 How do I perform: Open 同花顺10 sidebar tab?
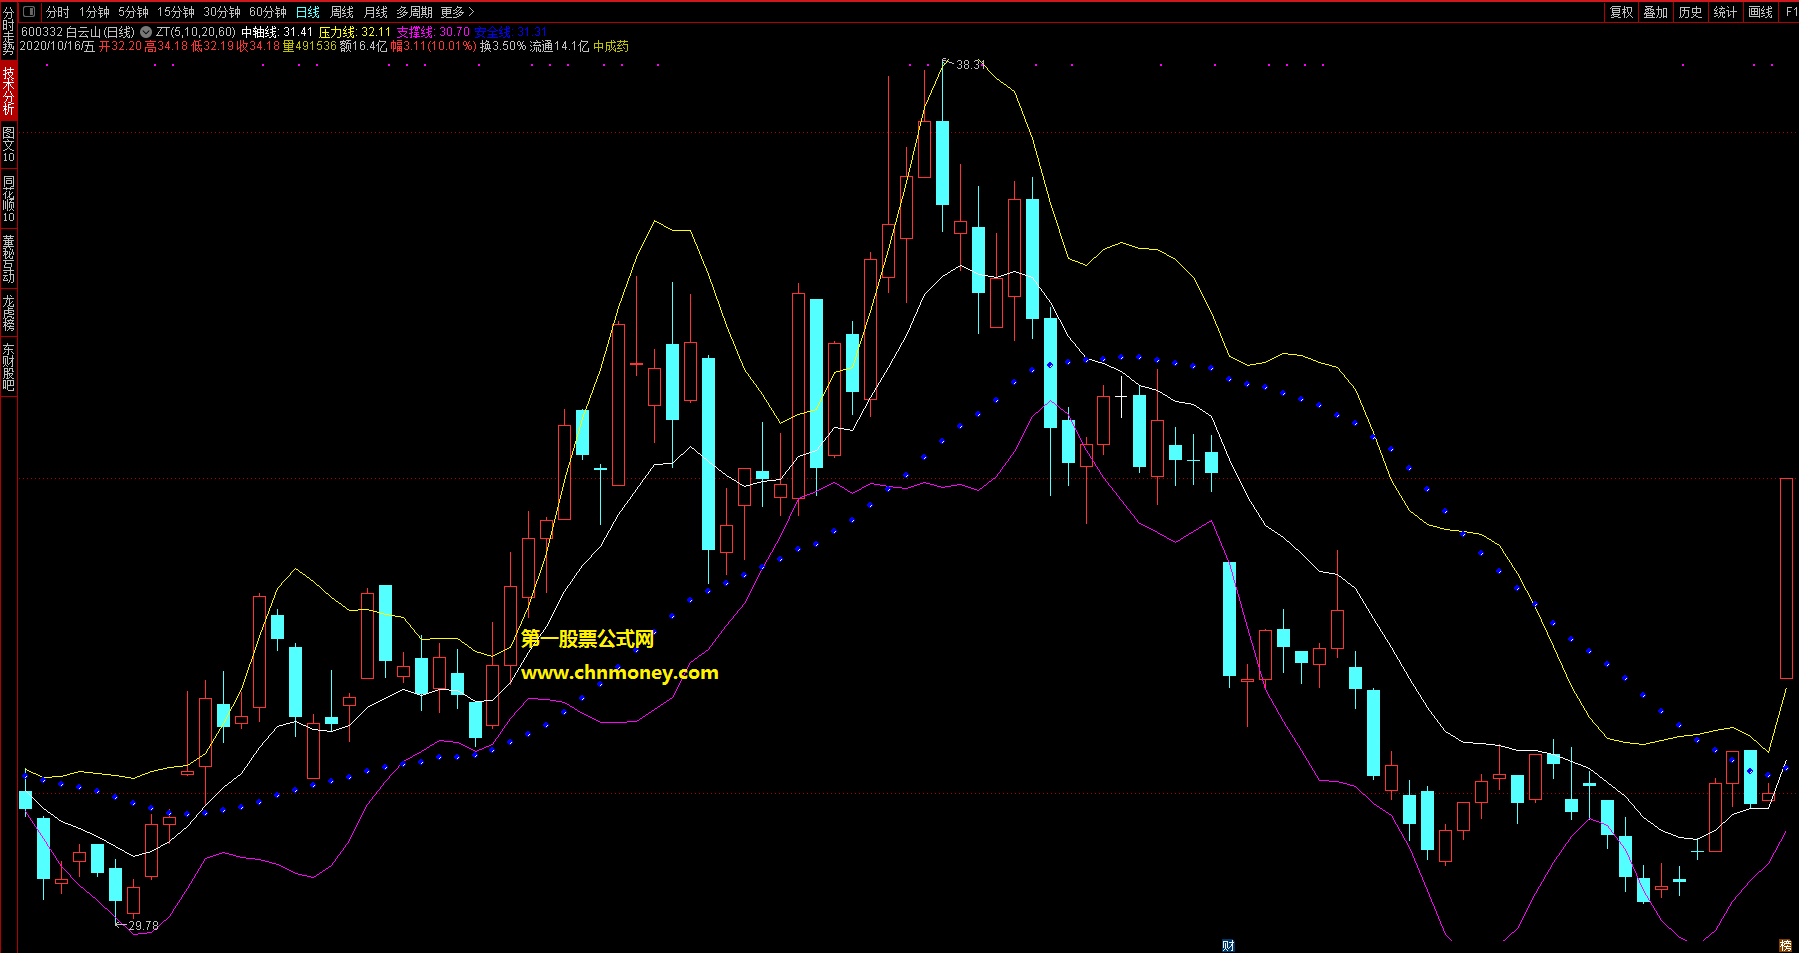(x=8, y=199)
